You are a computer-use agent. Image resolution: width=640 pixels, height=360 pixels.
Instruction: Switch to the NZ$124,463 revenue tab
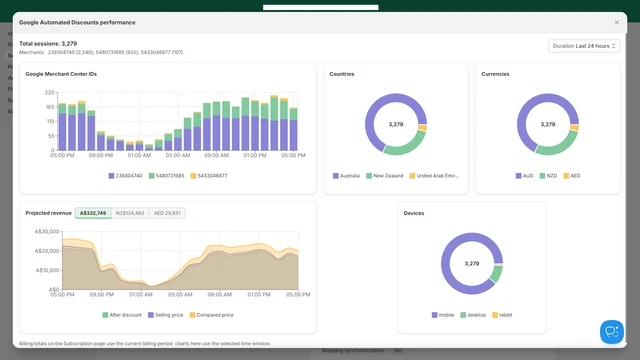[130, 213]
